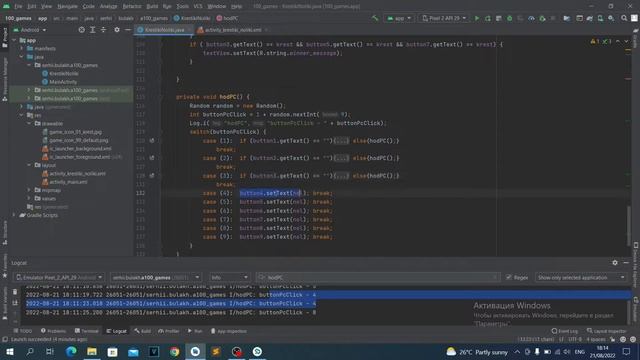The width and height of the screenshot is (640, 360).
Task: Select the log line ending buttonPcClick - 8
Action: pyautogui.click(x=171, y=312)
